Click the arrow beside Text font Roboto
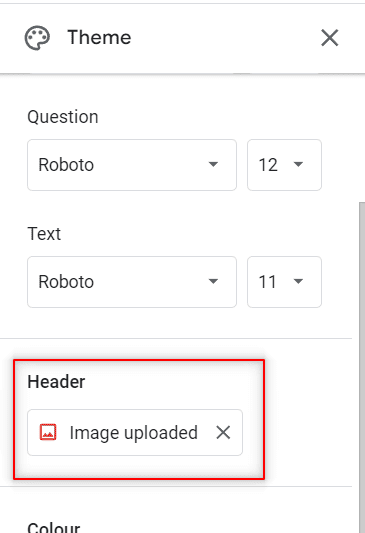The image size is (365, 533). pyautogui.click(x=213, y=281)
